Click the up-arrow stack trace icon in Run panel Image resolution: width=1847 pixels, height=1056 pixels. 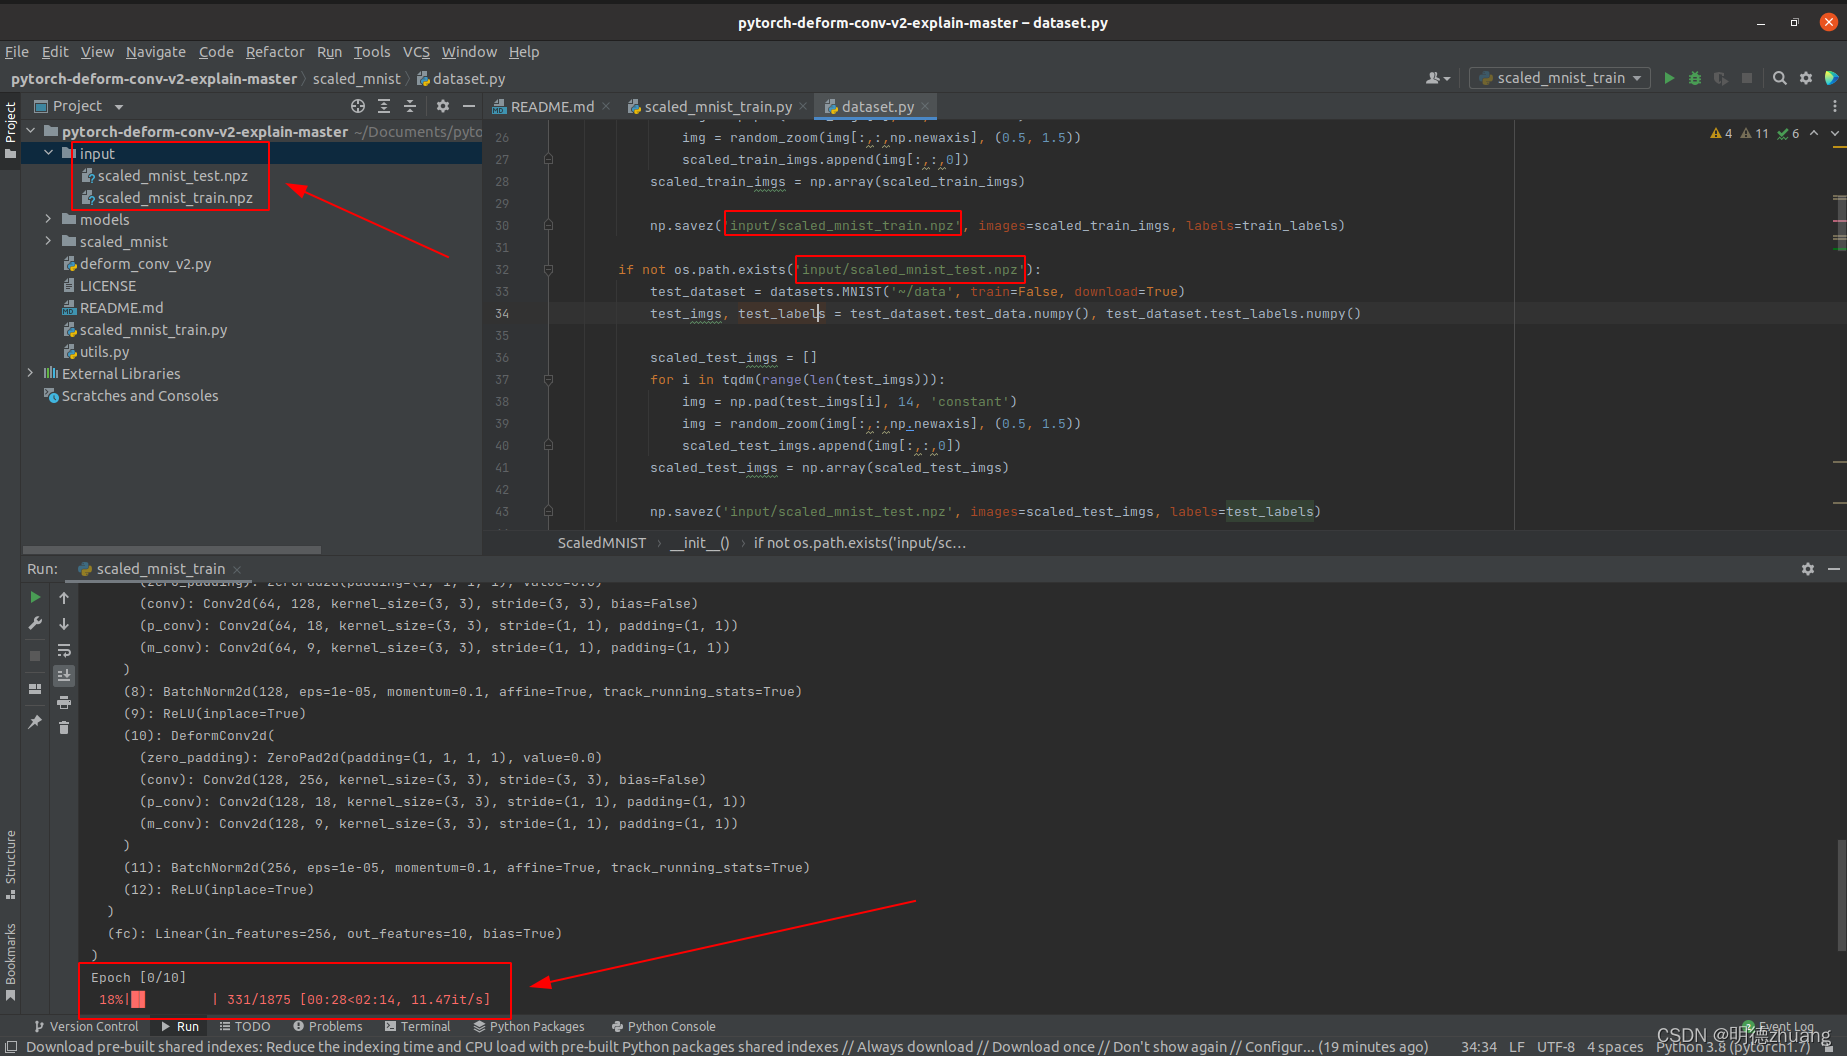(64, 597)
